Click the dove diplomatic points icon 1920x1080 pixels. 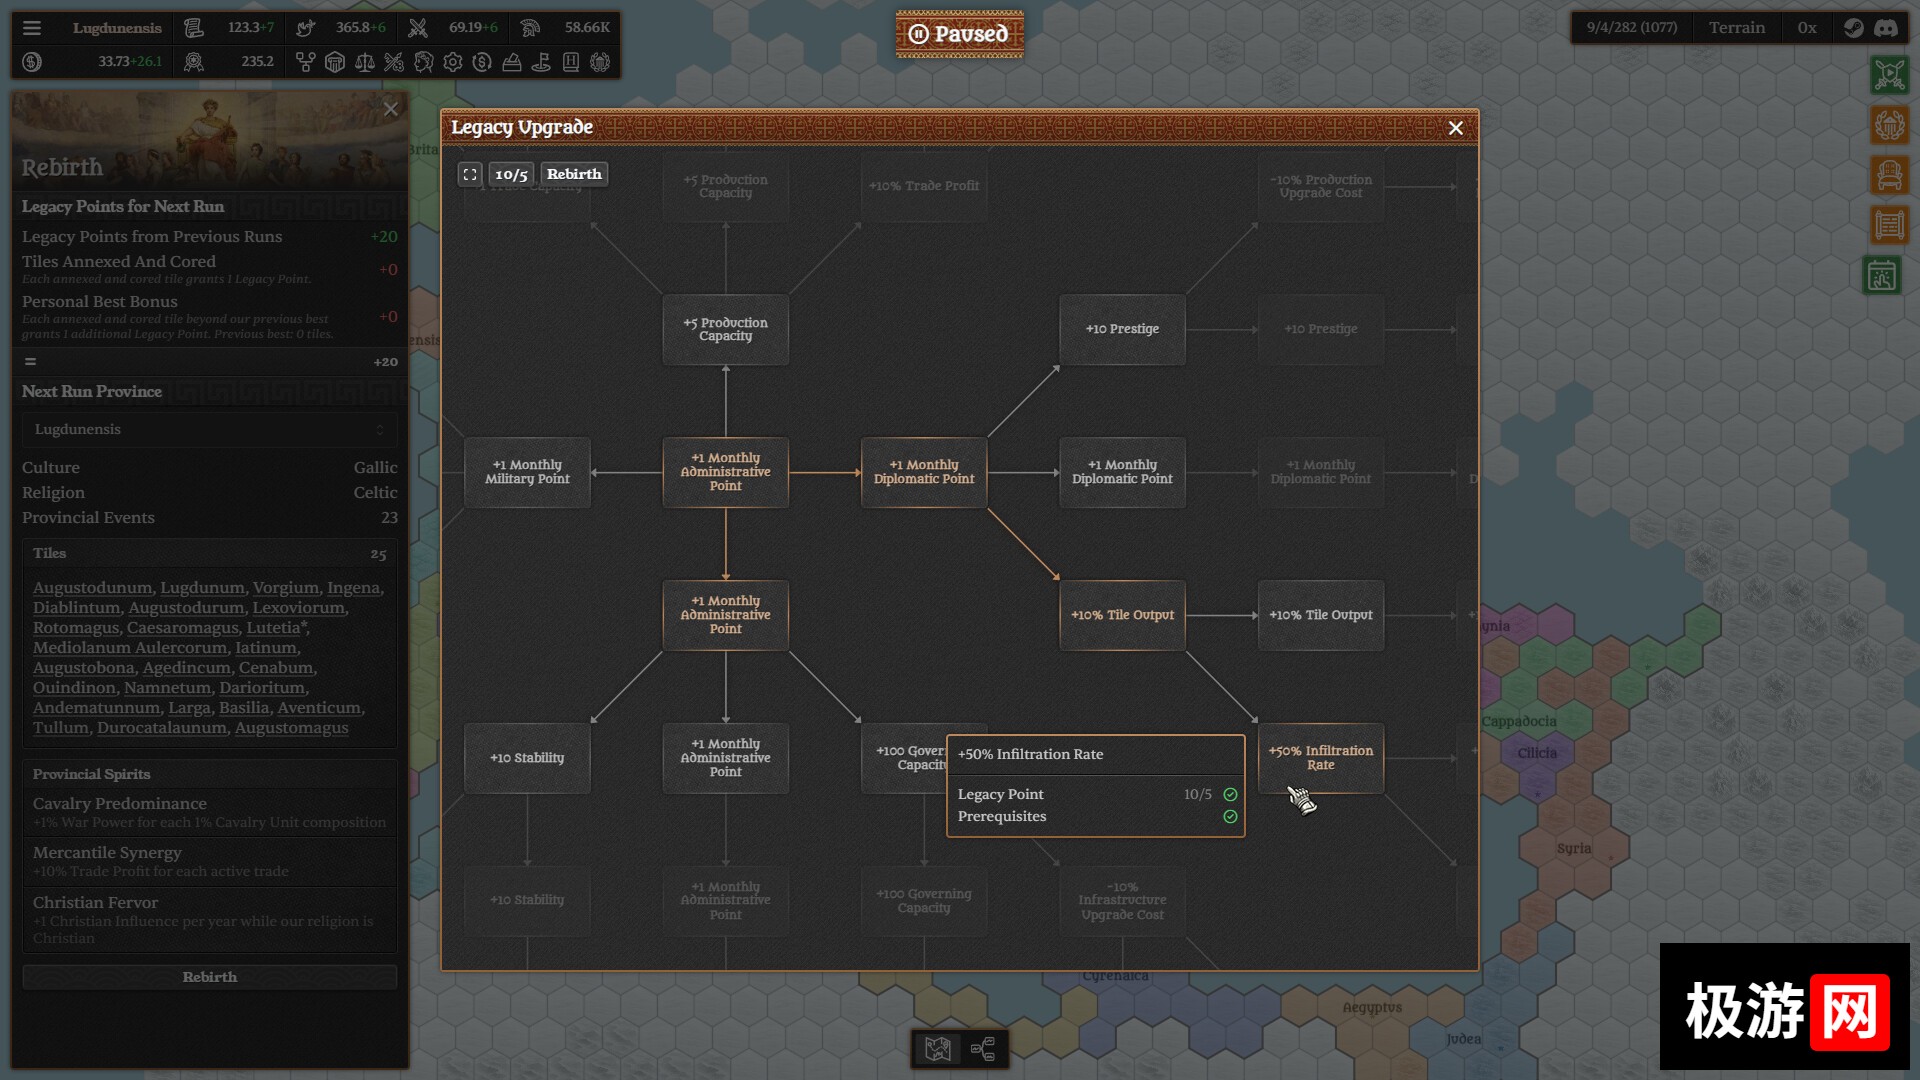[x=306, y=28]
